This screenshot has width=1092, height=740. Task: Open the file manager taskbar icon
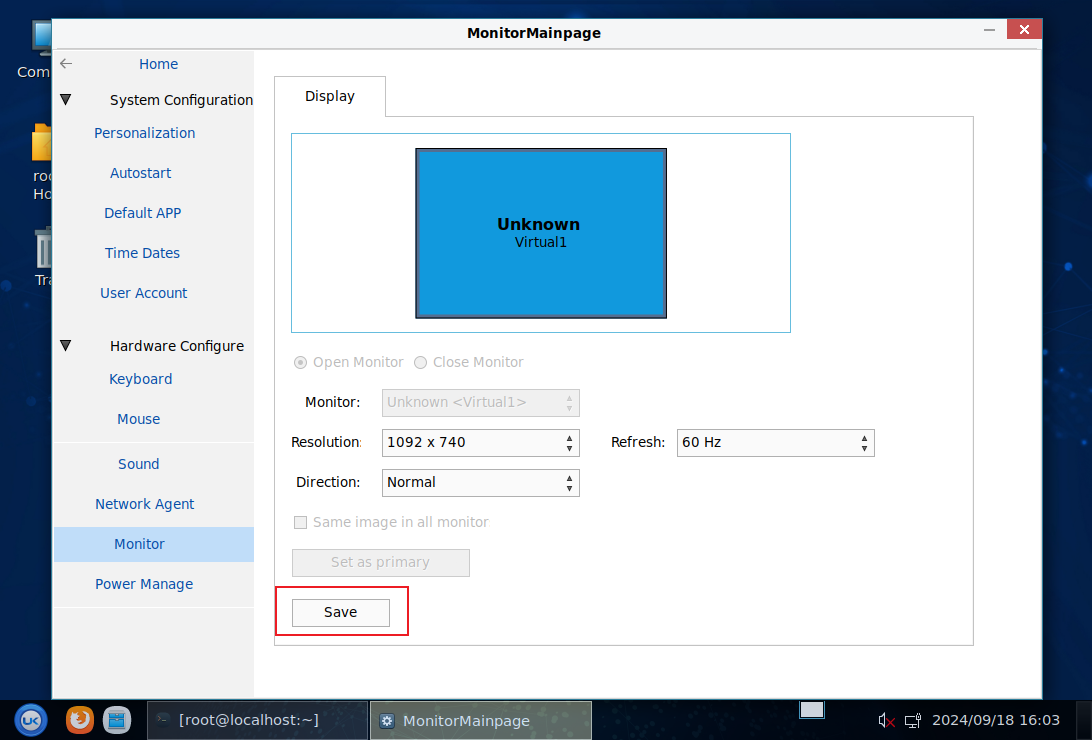(x=118, y=719)
